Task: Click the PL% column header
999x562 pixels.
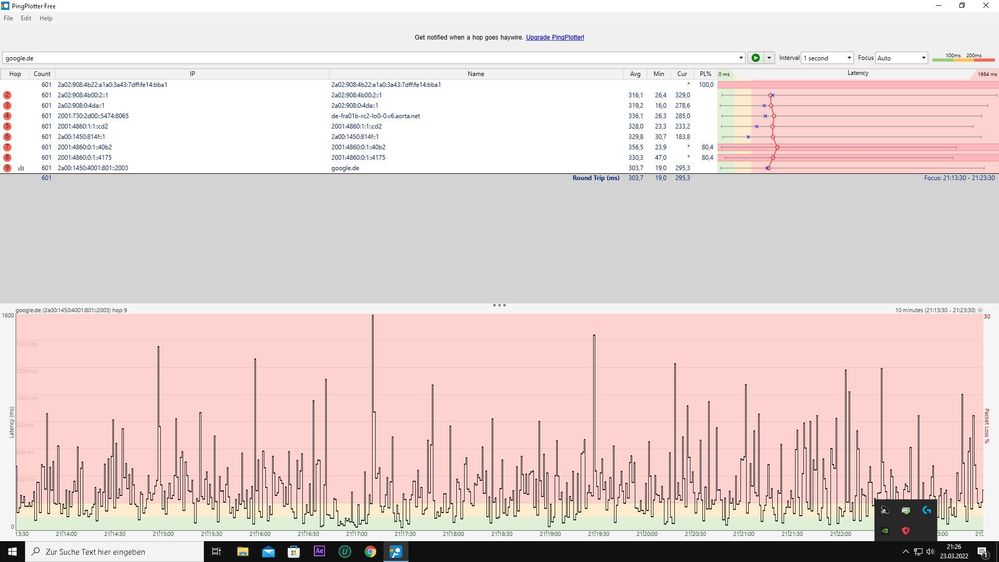Action: [705, 74]
